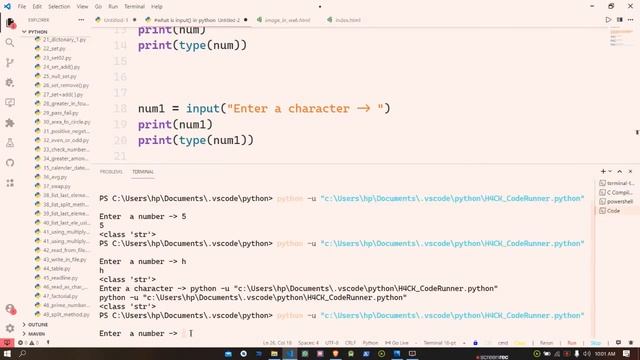Viewport: 640px width, 360px height.
Task: Open Brave browser from the taskbar
Action: point(336,353)
